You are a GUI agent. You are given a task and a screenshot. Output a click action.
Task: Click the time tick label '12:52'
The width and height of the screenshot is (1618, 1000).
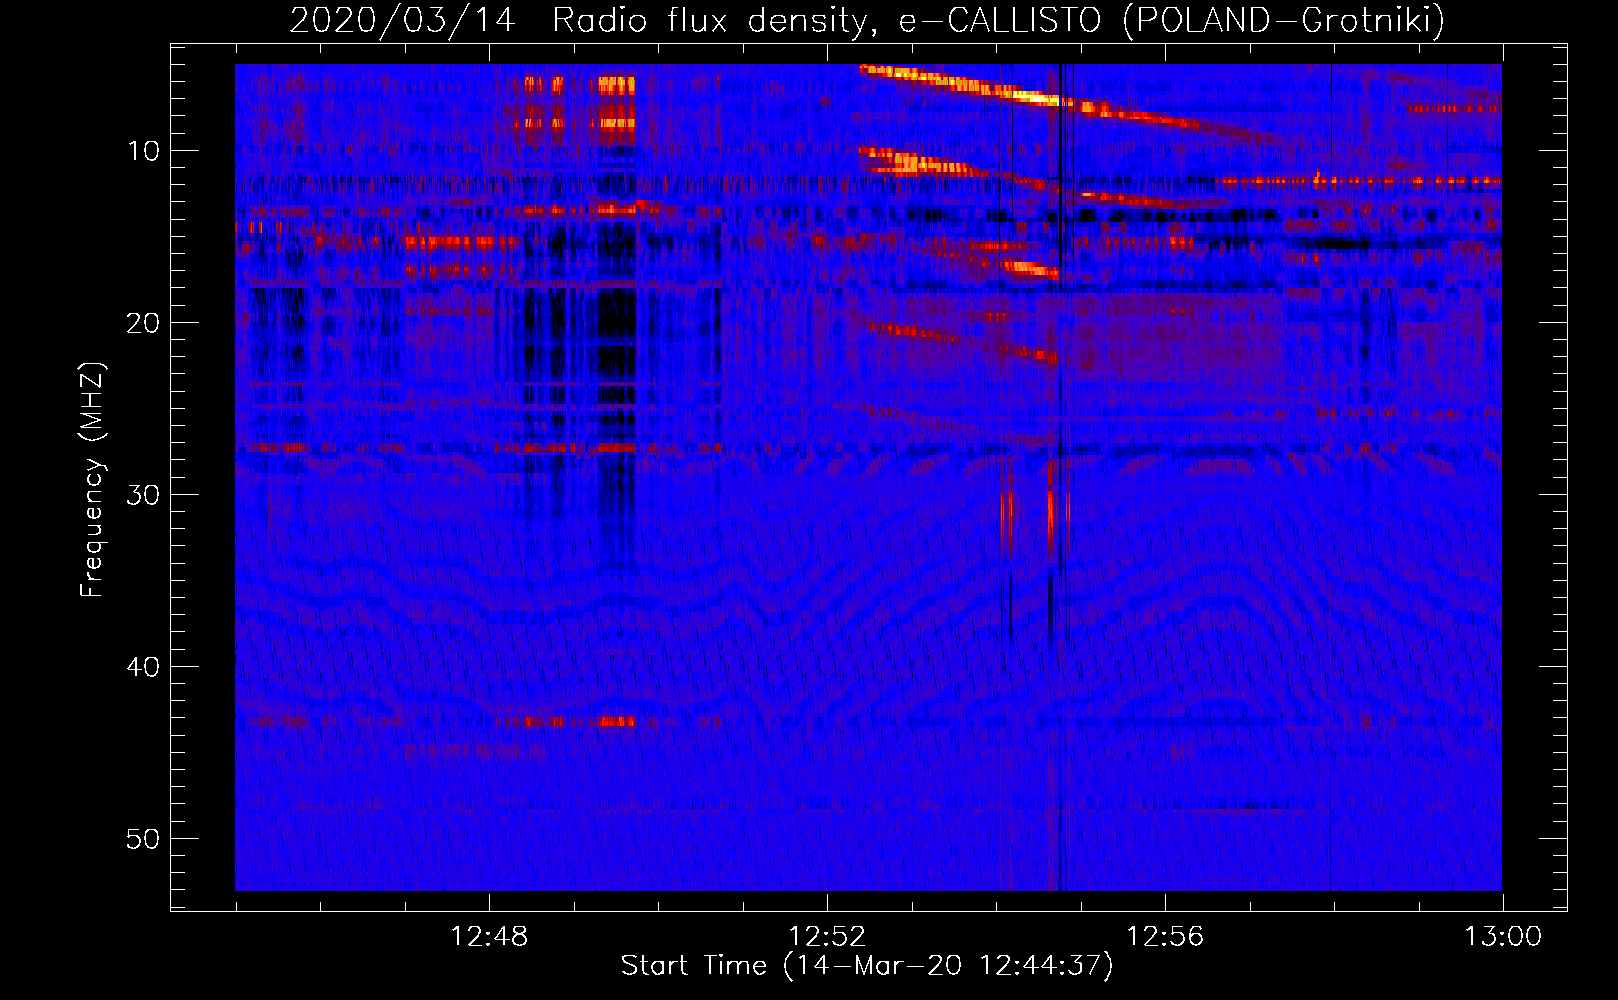click(827, 937)
